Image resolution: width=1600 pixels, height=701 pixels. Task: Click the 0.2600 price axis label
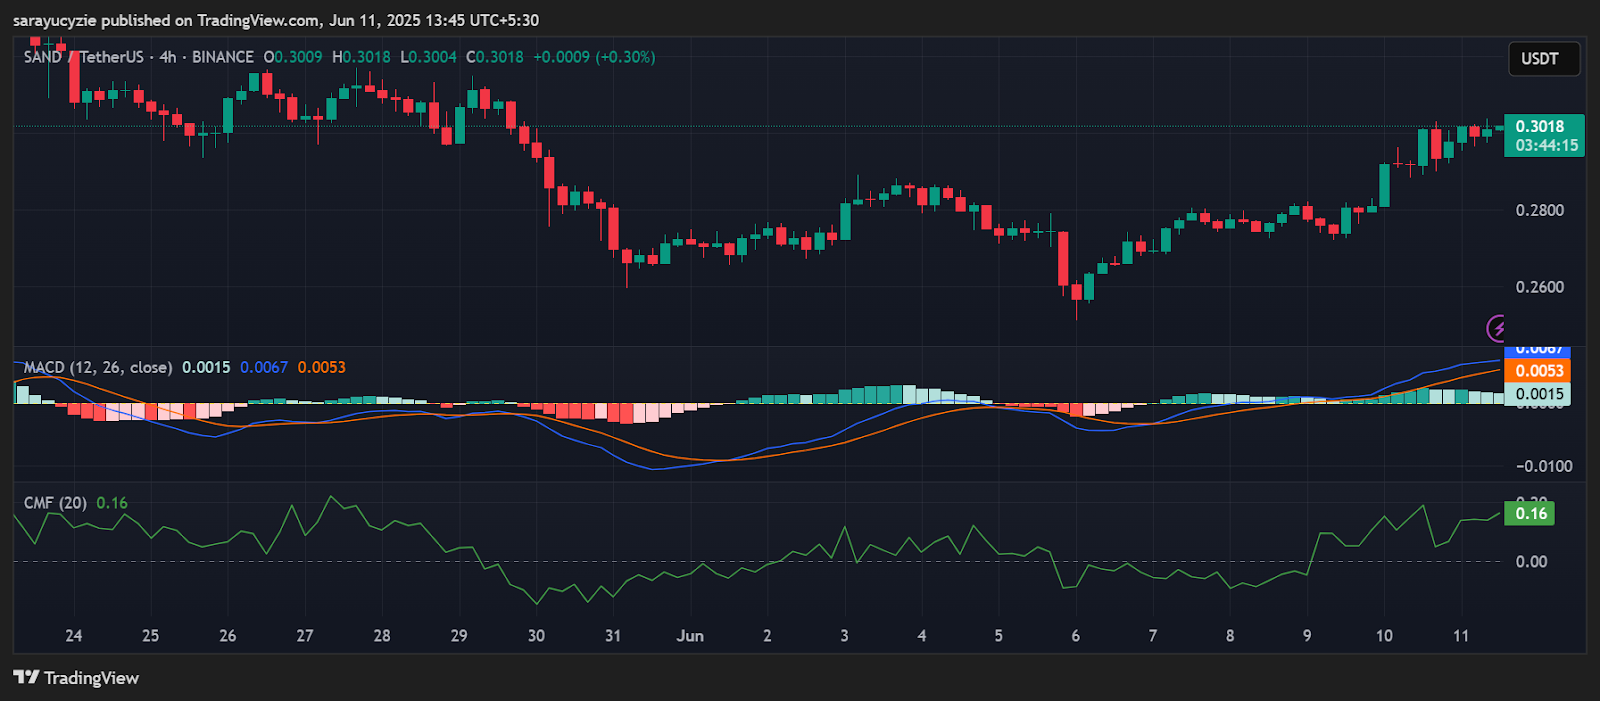1539,287
